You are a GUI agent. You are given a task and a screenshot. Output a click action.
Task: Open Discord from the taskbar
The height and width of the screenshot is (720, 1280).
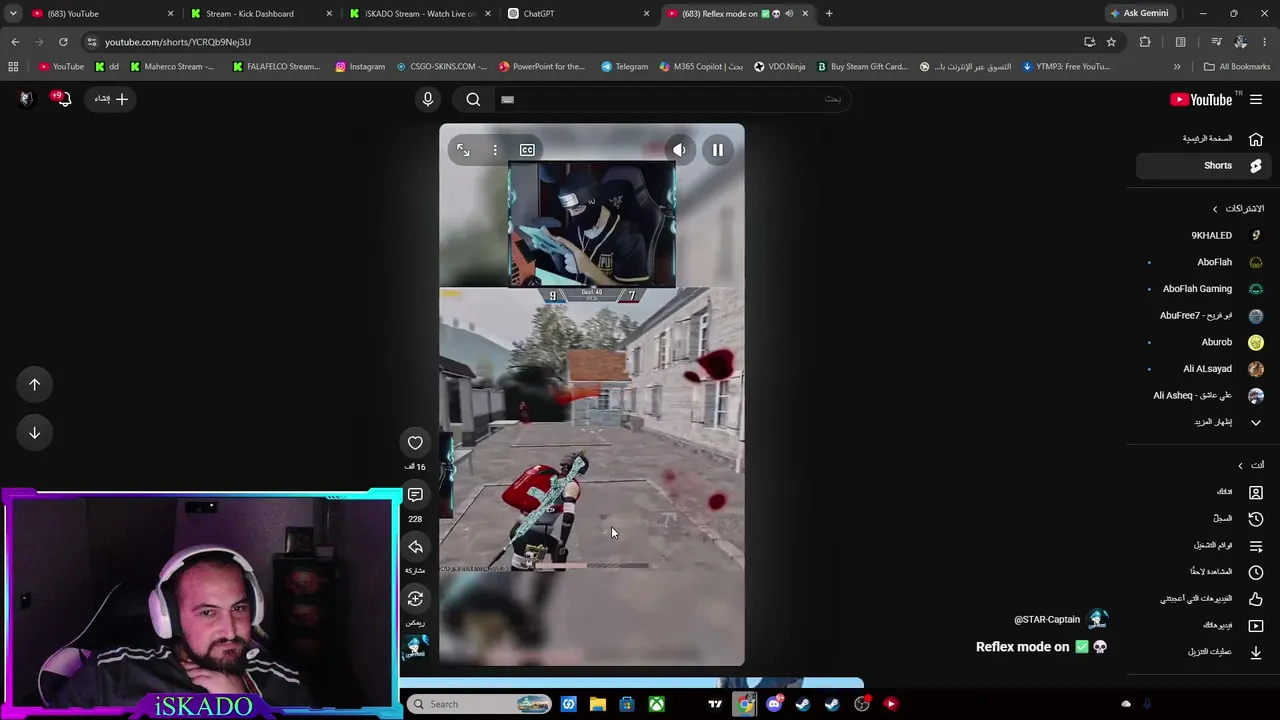coord(774,704)
